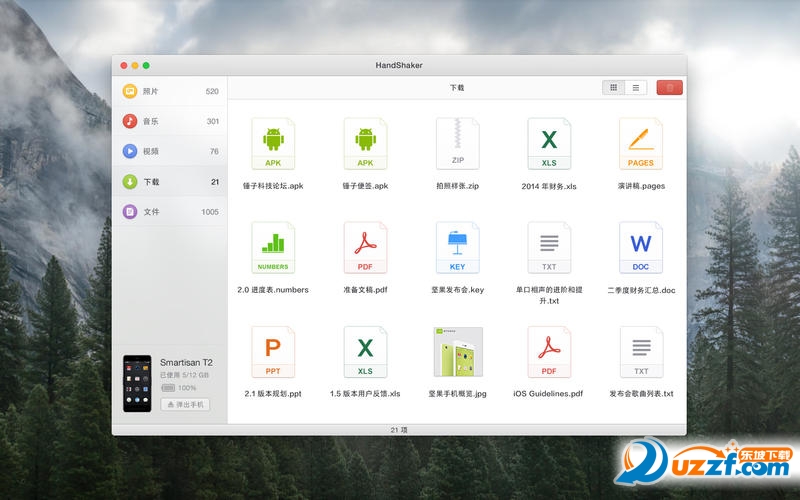This screenshot has width=800, height=500.
Task: Click the Smartisan T2 device name
Action: (x=186, y=362)
